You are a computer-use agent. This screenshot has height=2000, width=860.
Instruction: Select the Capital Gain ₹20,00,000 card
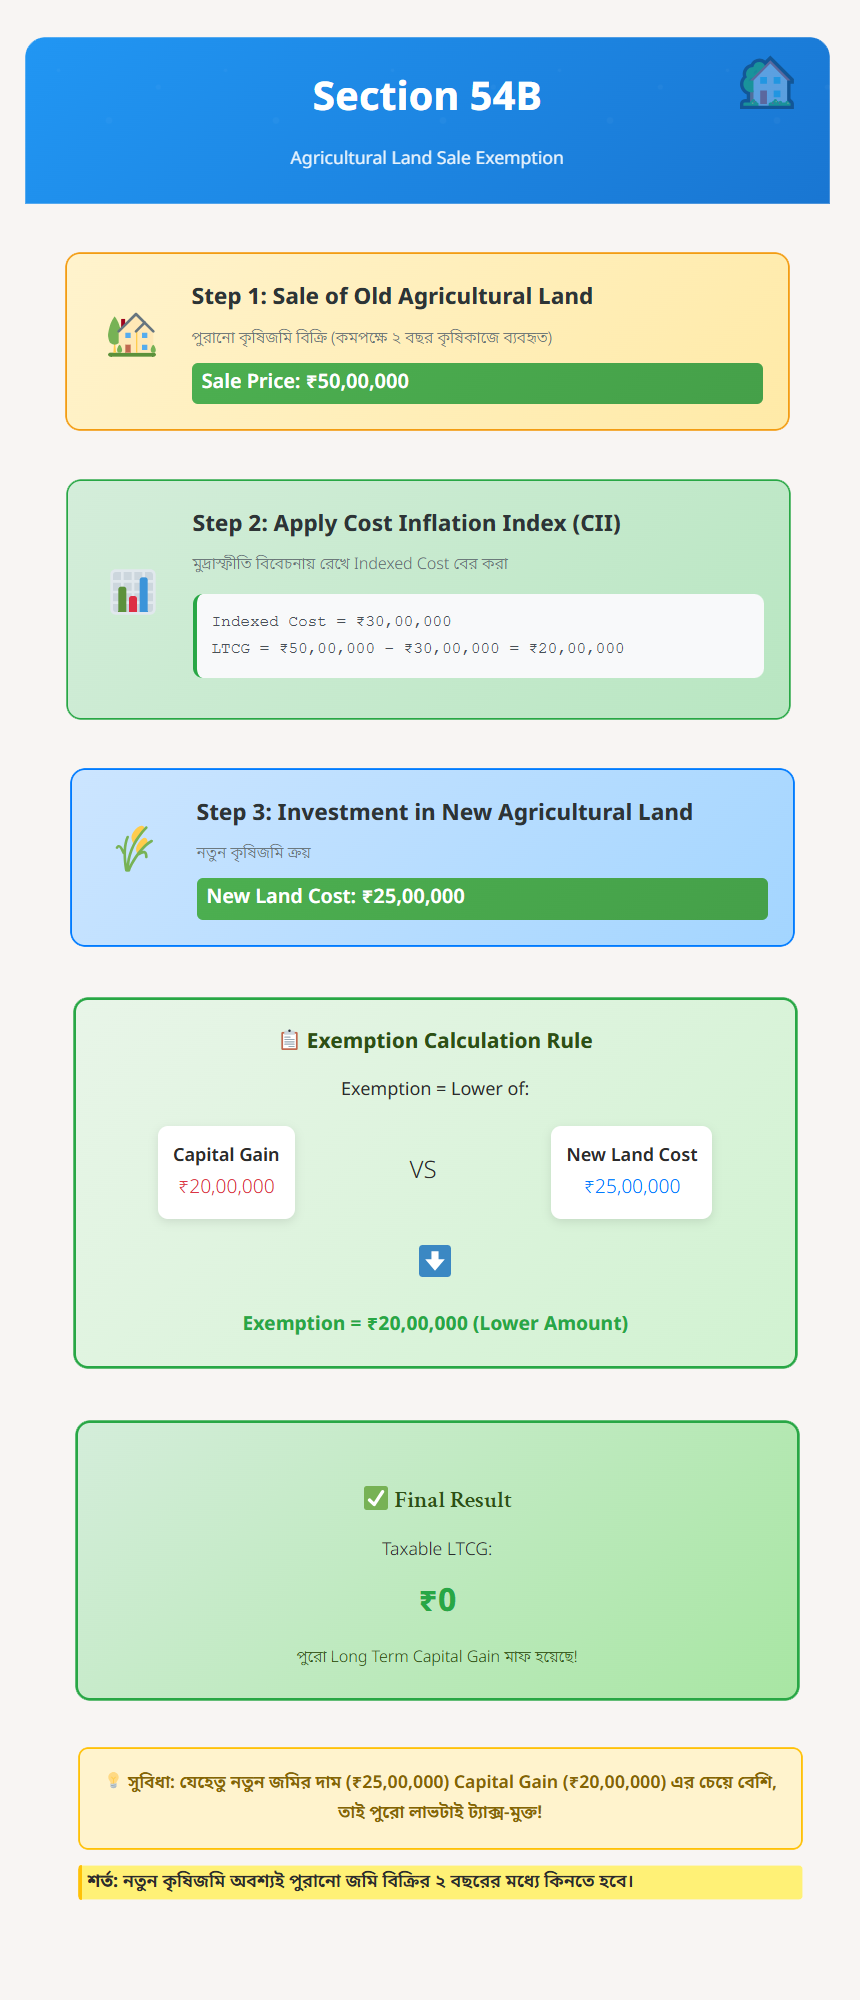pos(226,1172)
